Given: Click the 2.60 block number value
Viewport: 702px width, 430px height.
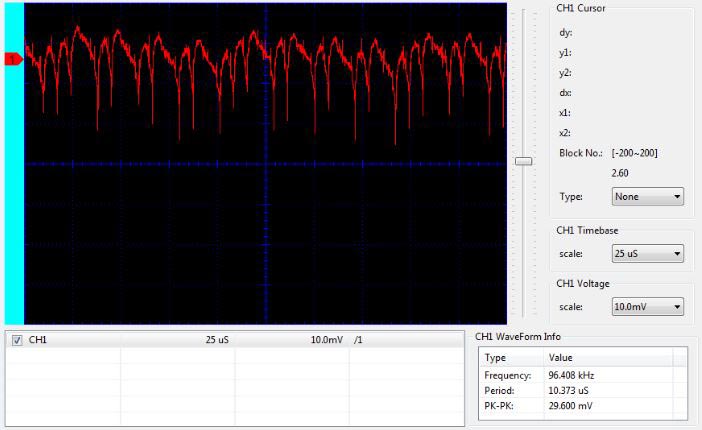Looking at the screenshot, I should tap(620, 173).
